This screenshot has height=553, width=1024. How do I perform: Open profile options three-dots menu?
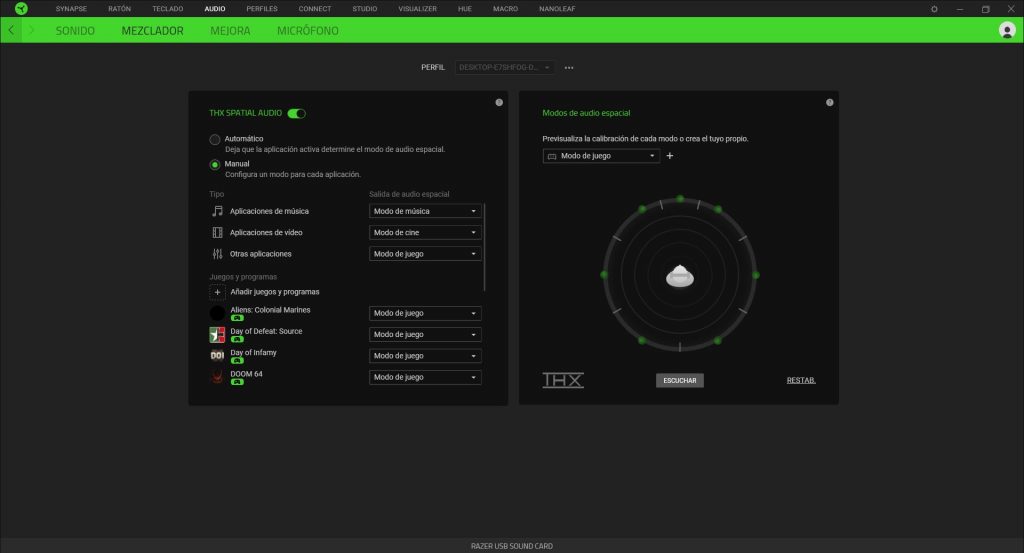[x=569, y=67]
